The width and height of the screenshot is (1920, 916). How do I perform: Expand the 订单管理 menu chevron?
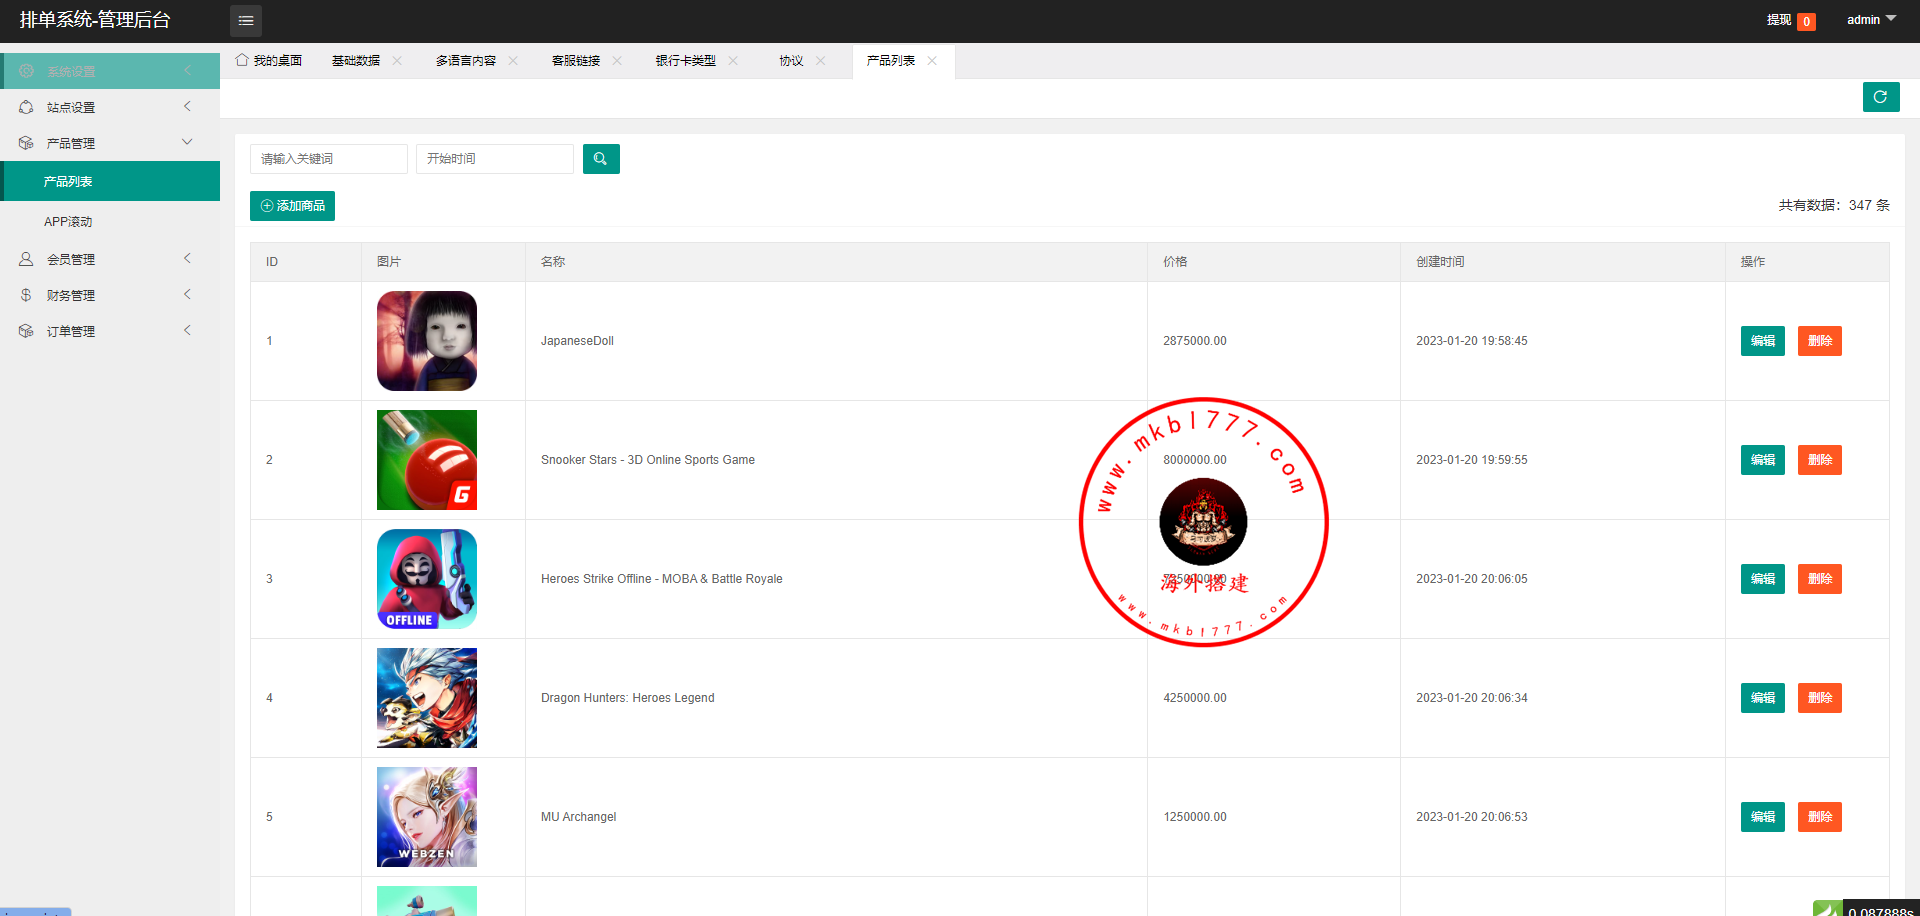tap(187, 330)
